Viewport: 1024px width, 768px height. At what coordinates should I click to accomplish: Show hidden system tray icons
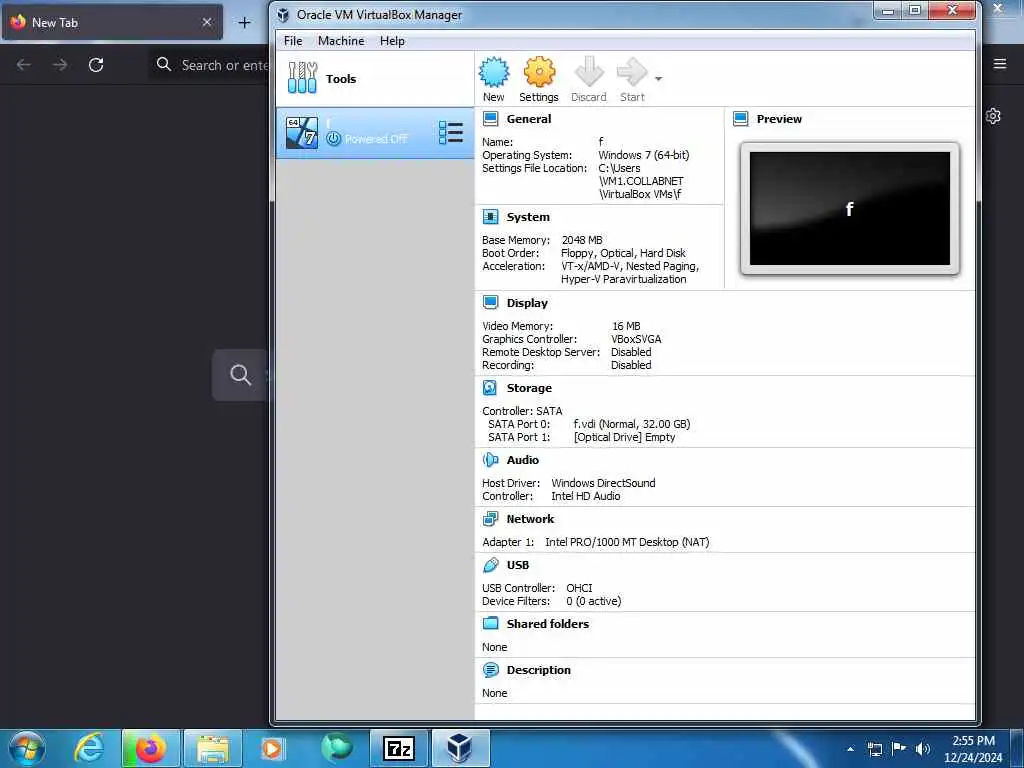coord(850,749)
